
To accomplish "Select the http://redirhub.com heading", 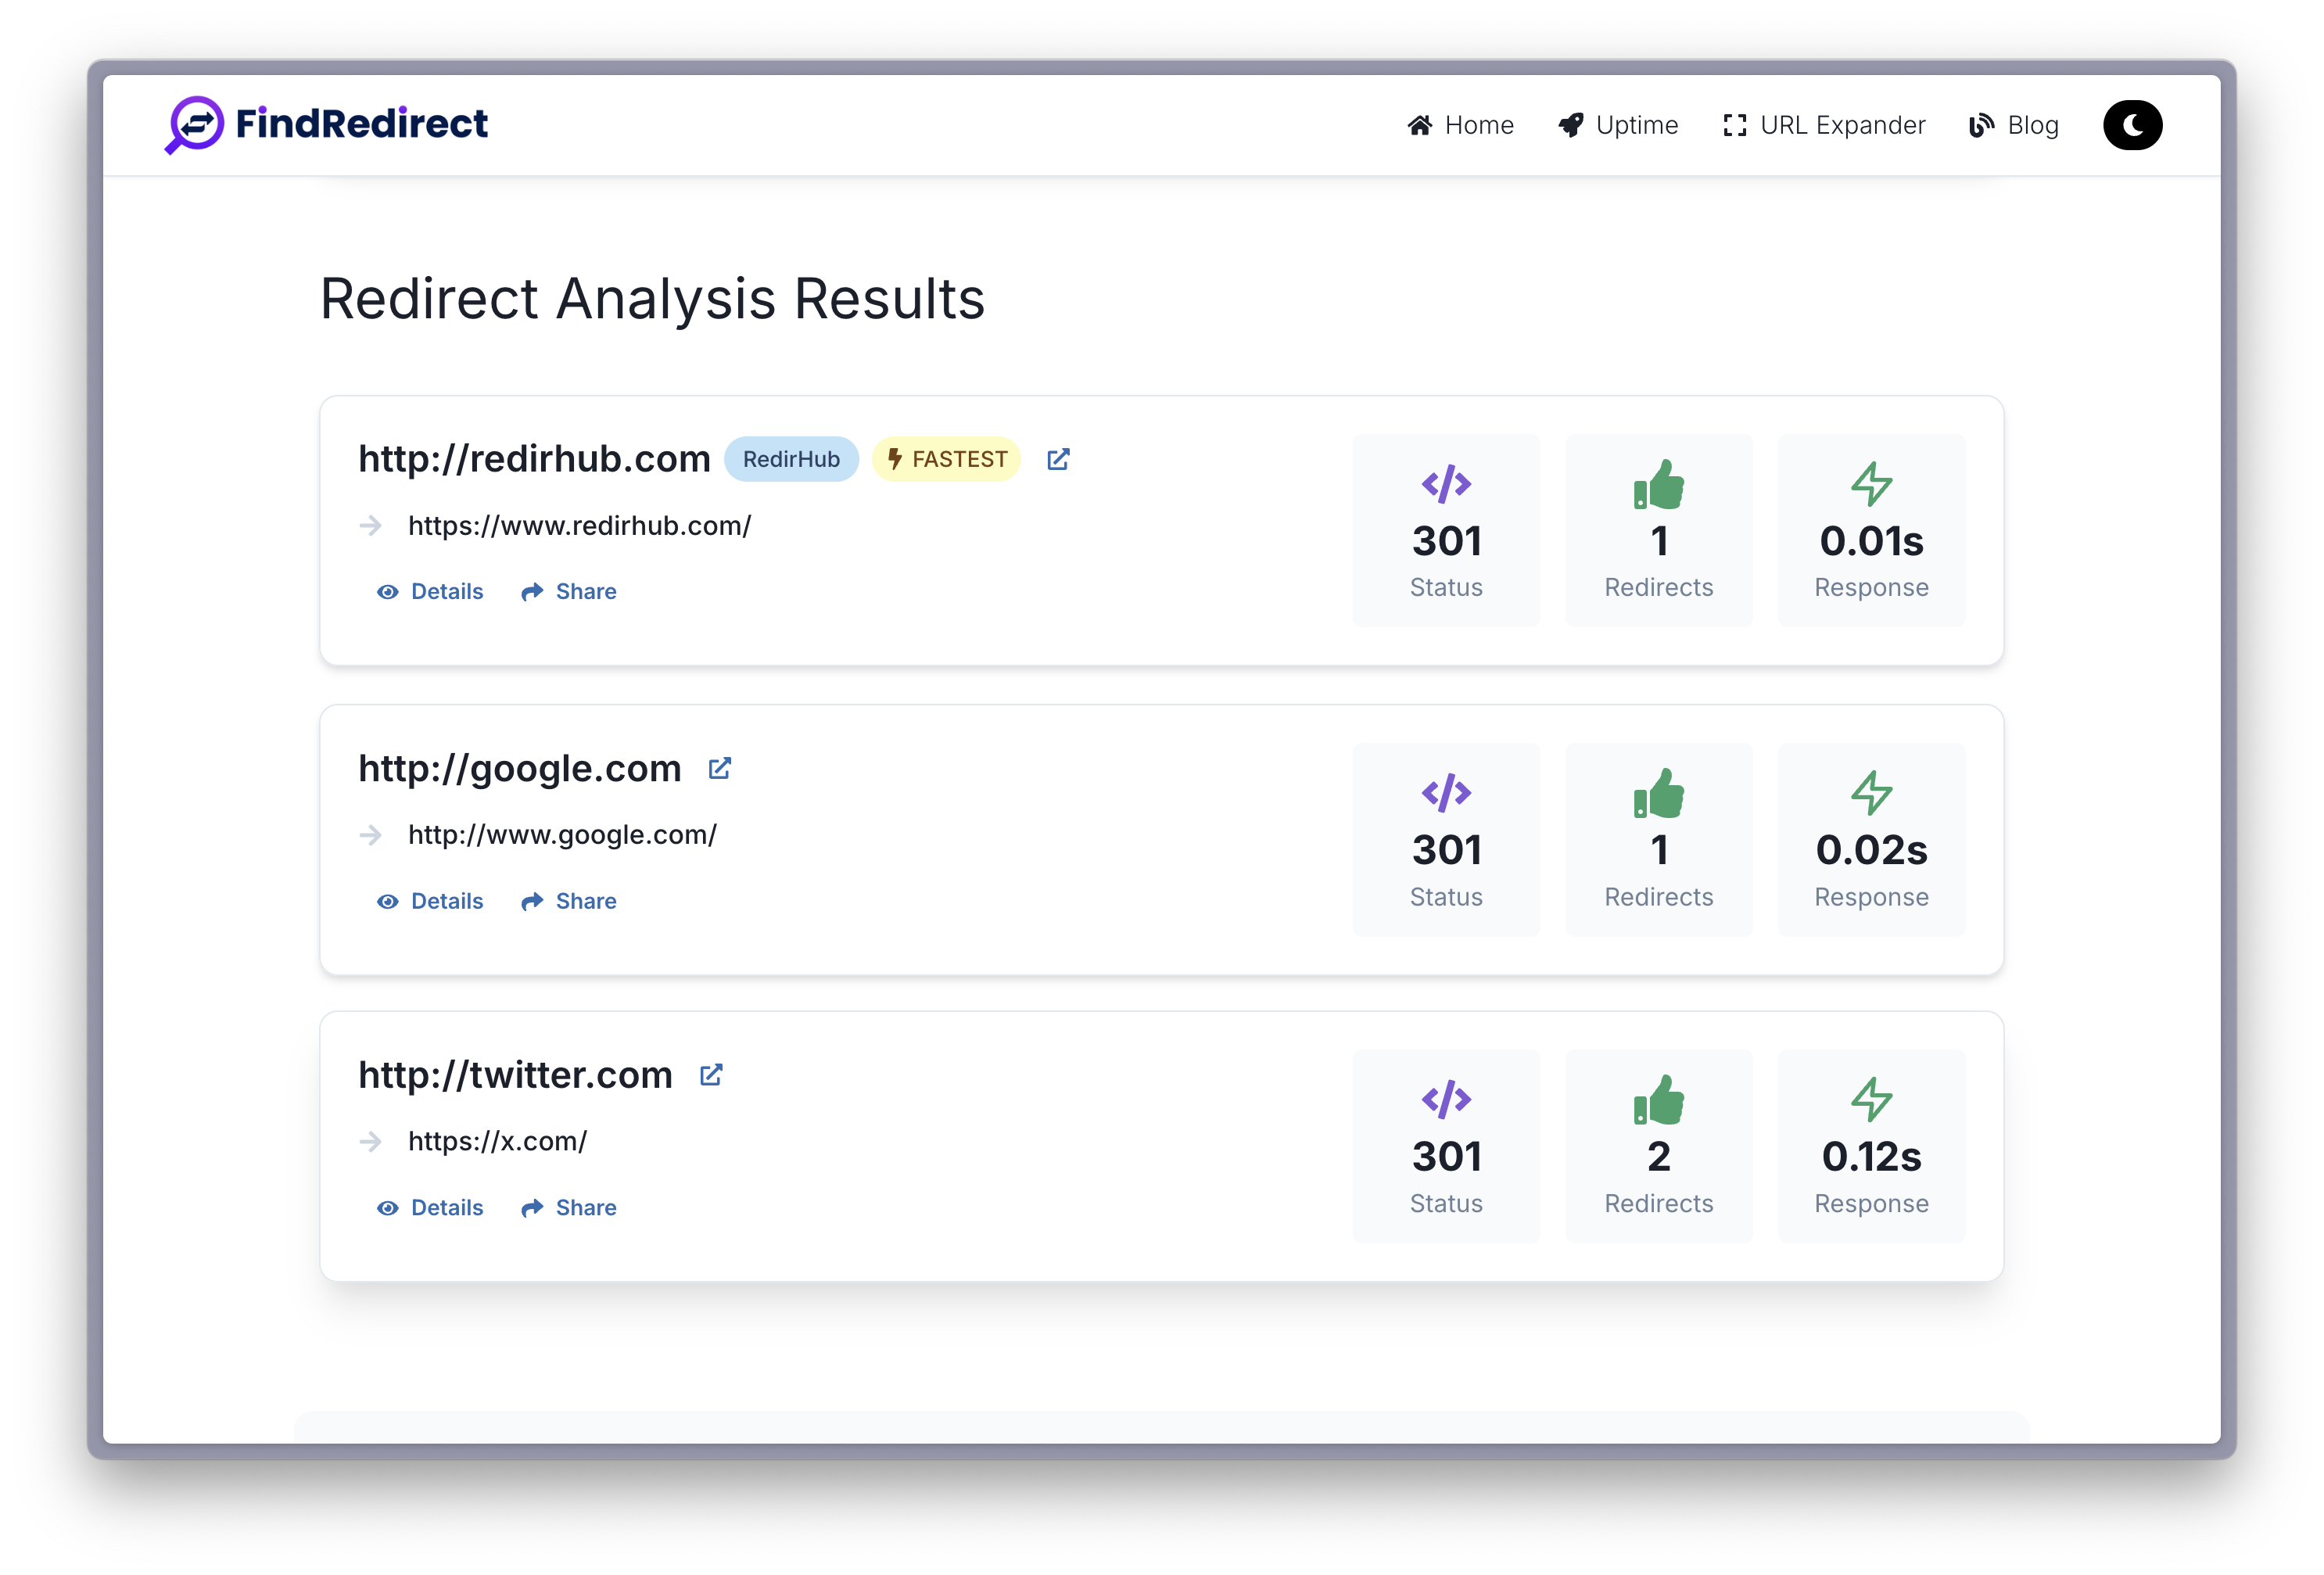I will (534, 459).
